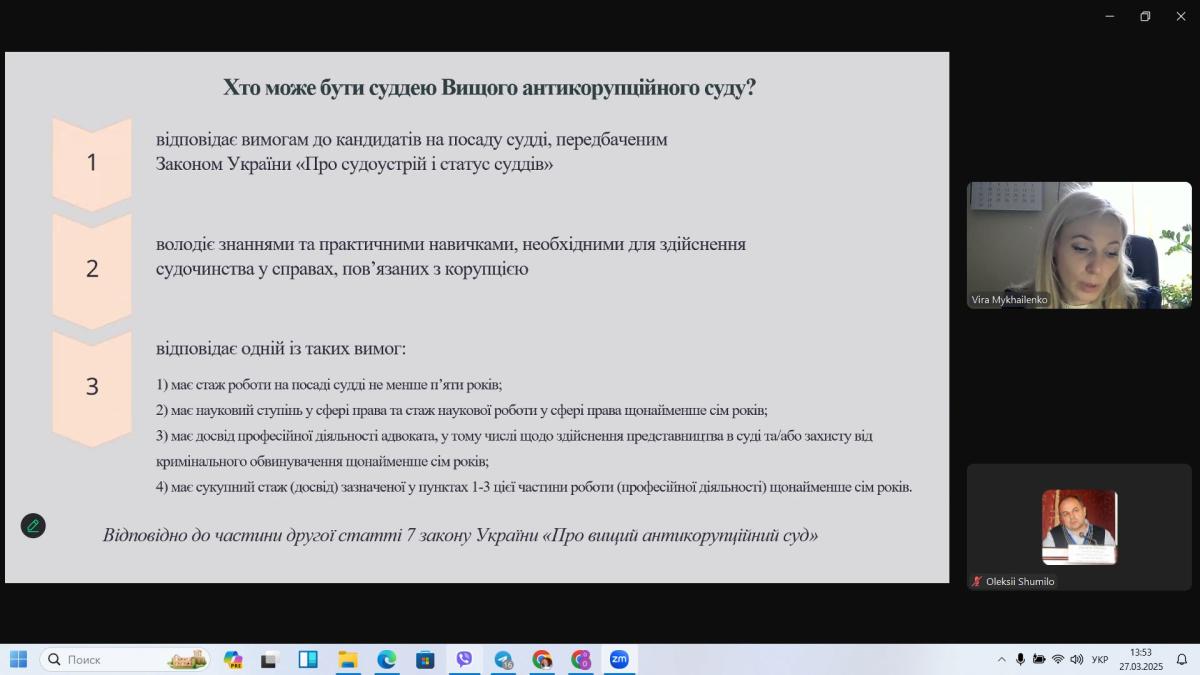Open Microsoft Store from the taskbar

coord(425,659)
